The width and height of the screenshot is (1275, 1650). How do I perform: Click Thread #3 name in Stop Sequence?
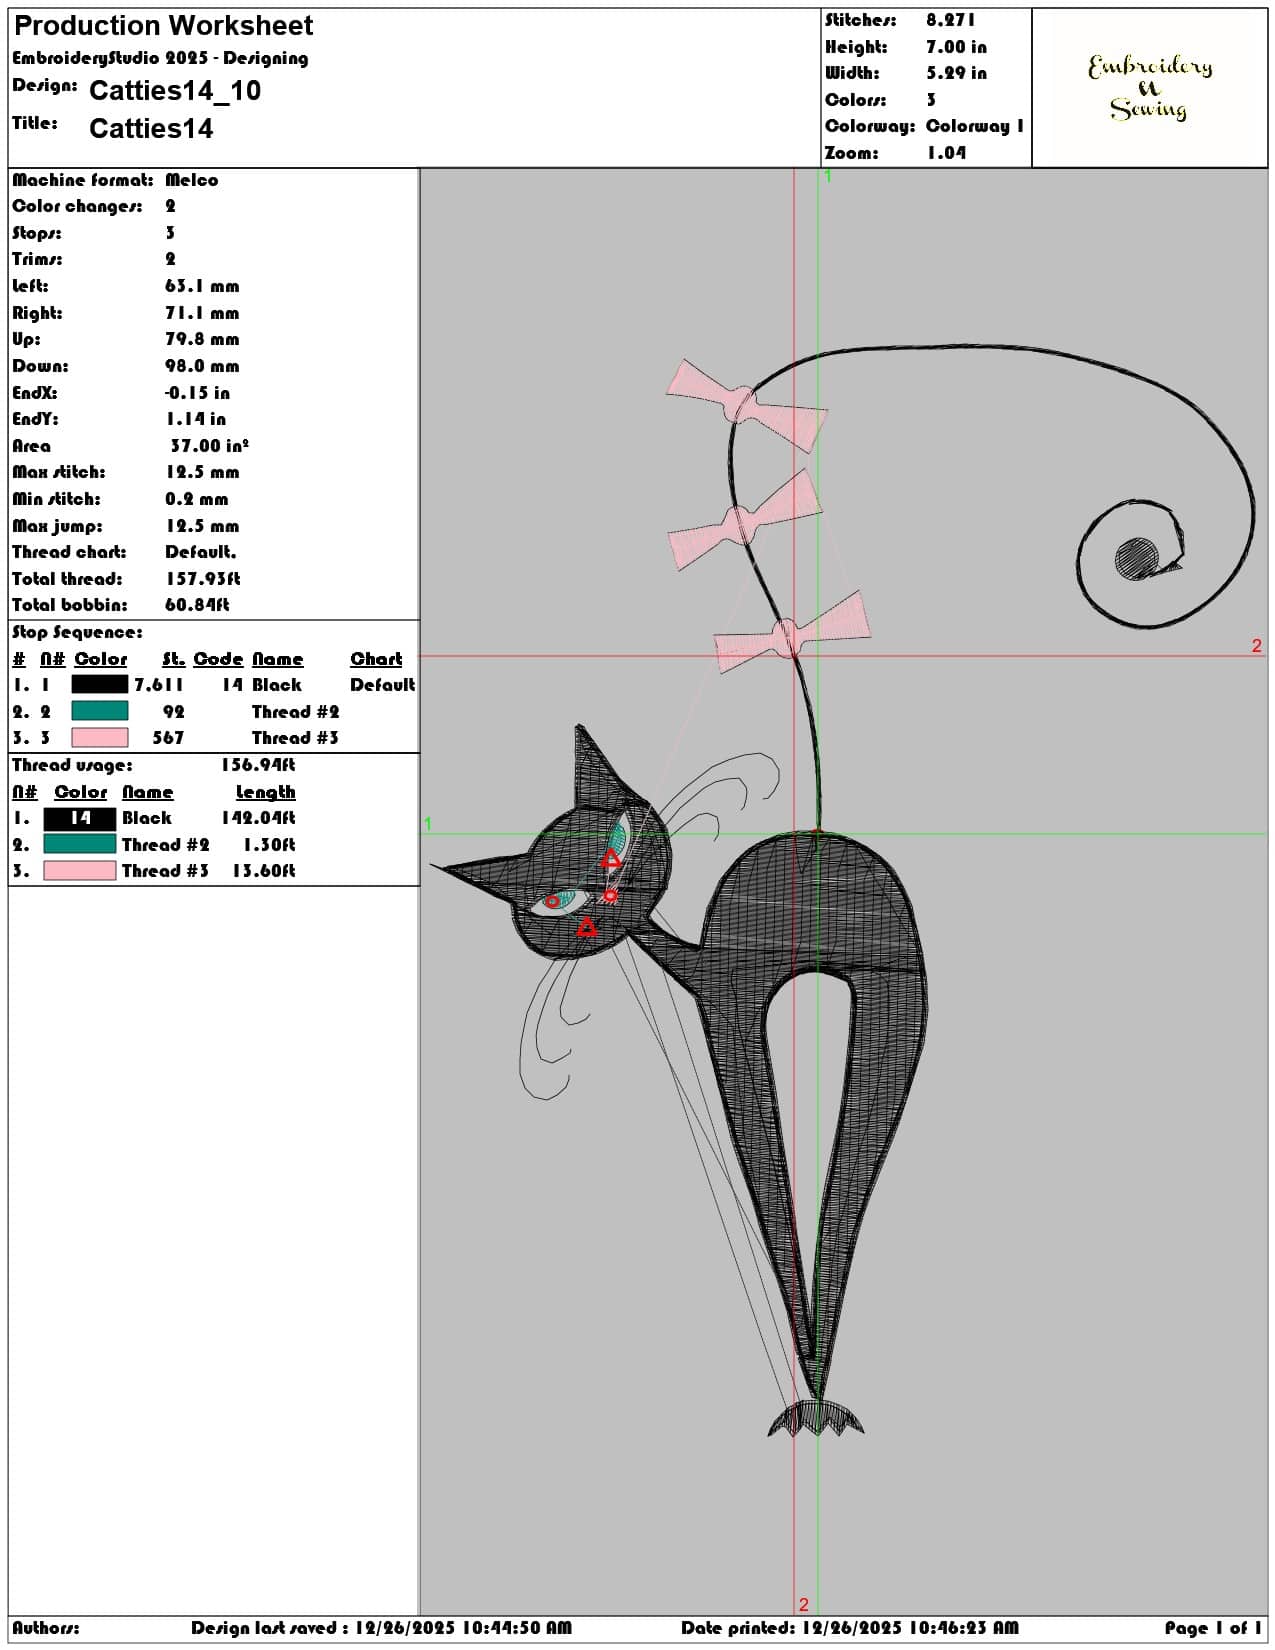click(295, 738)
